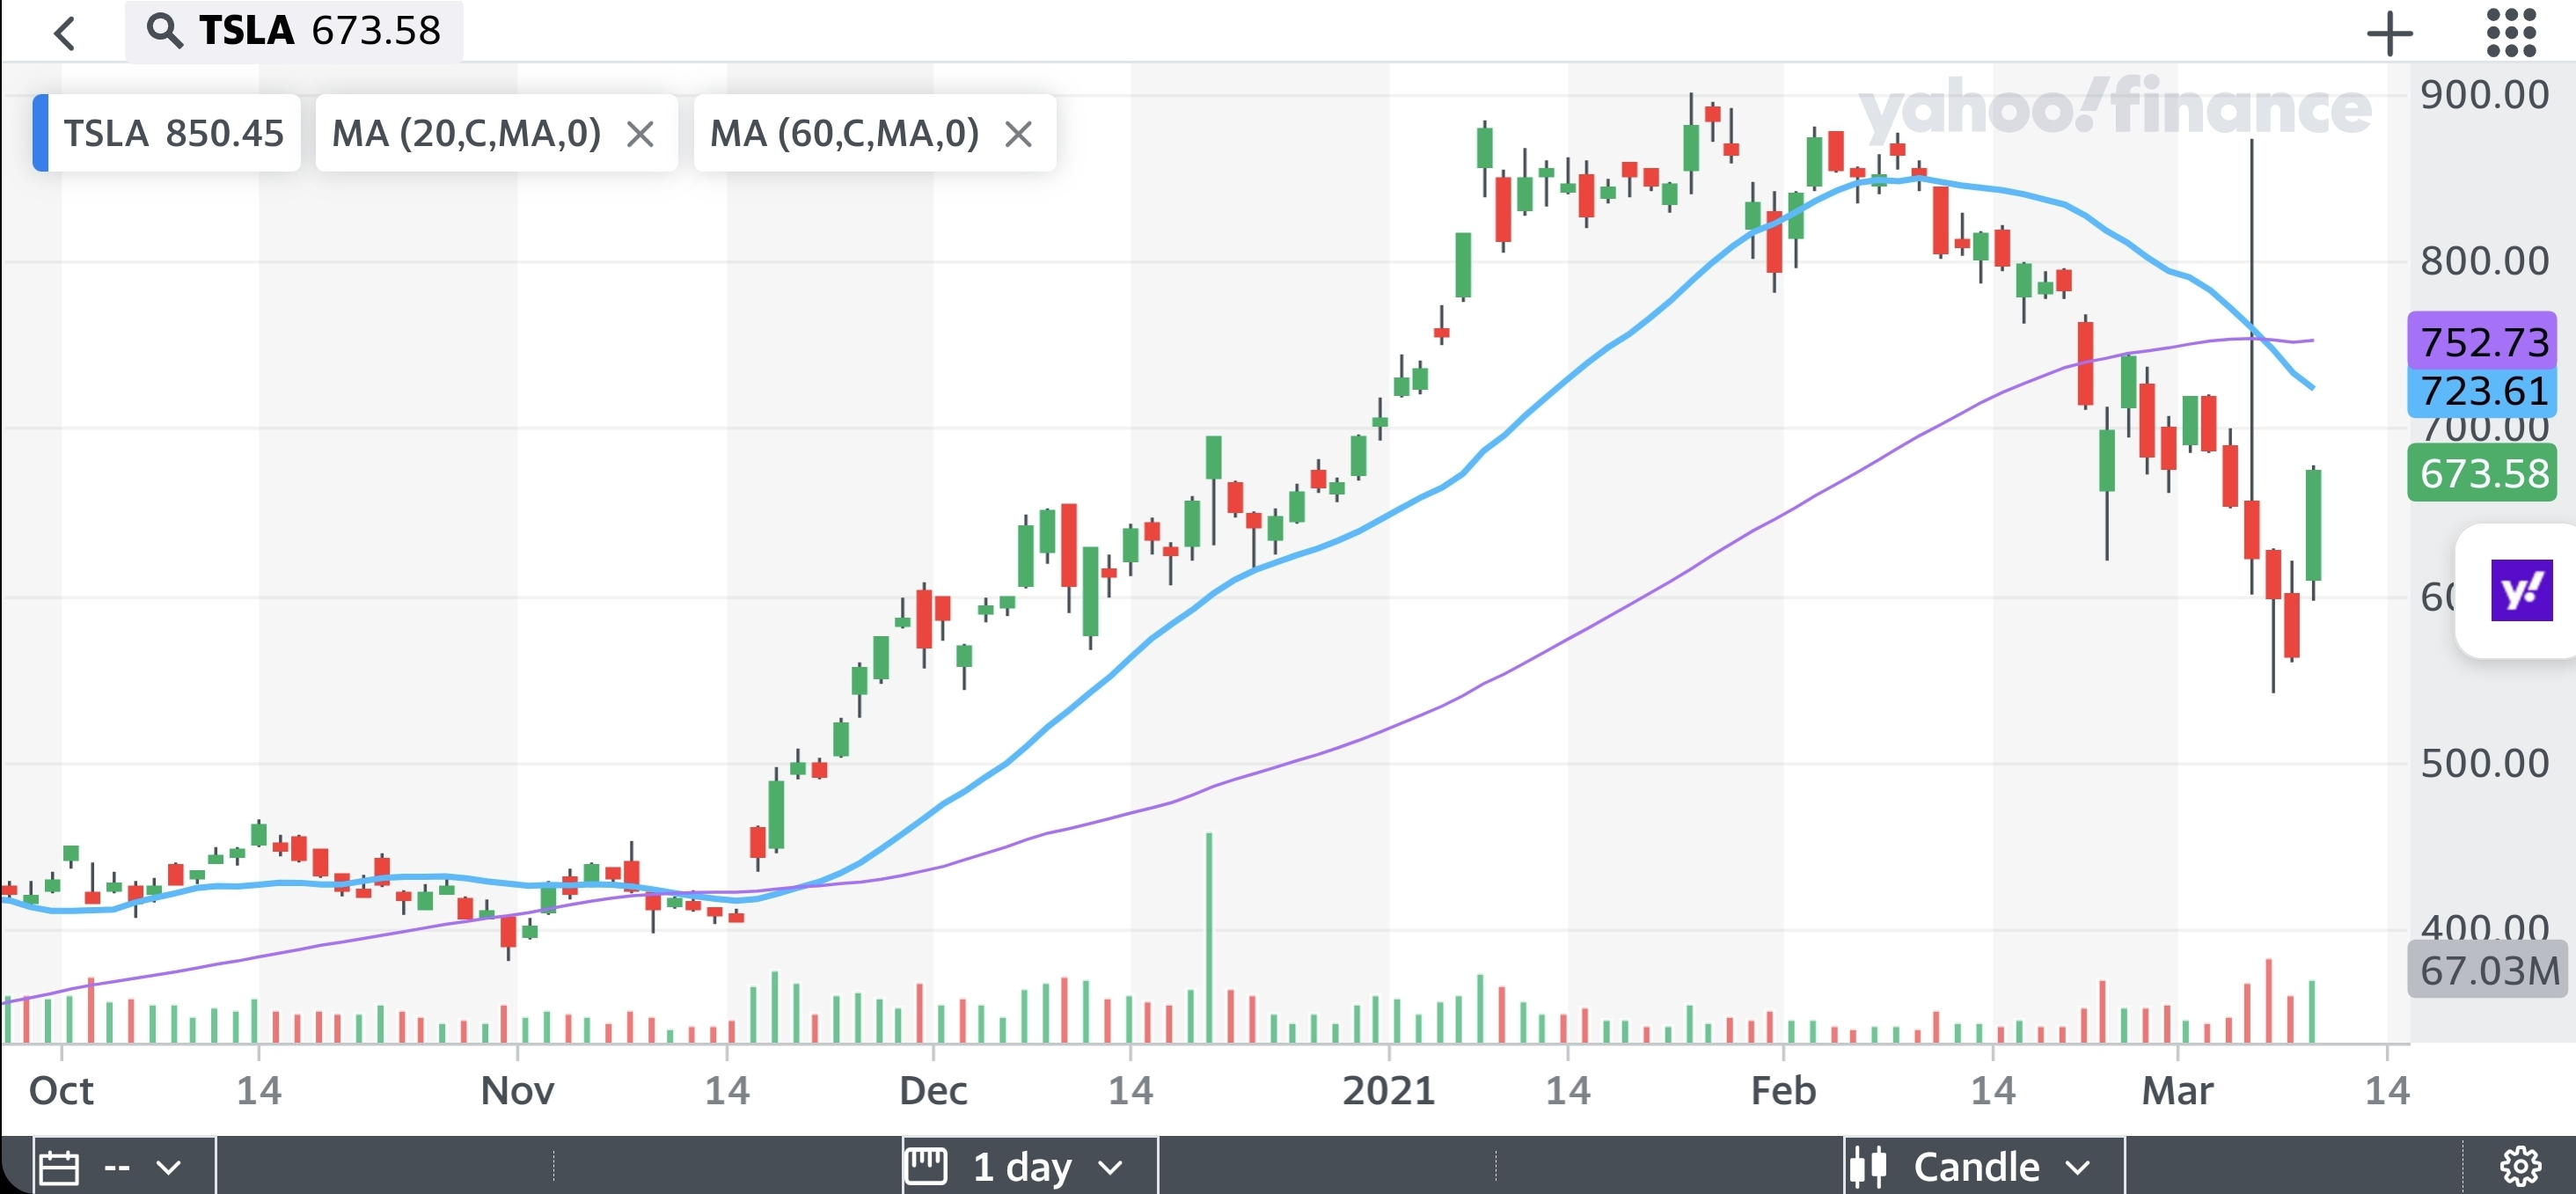Click the TSLA 673.58 symbol search field
The image size is (2576, 1194).
pos(320,31)
